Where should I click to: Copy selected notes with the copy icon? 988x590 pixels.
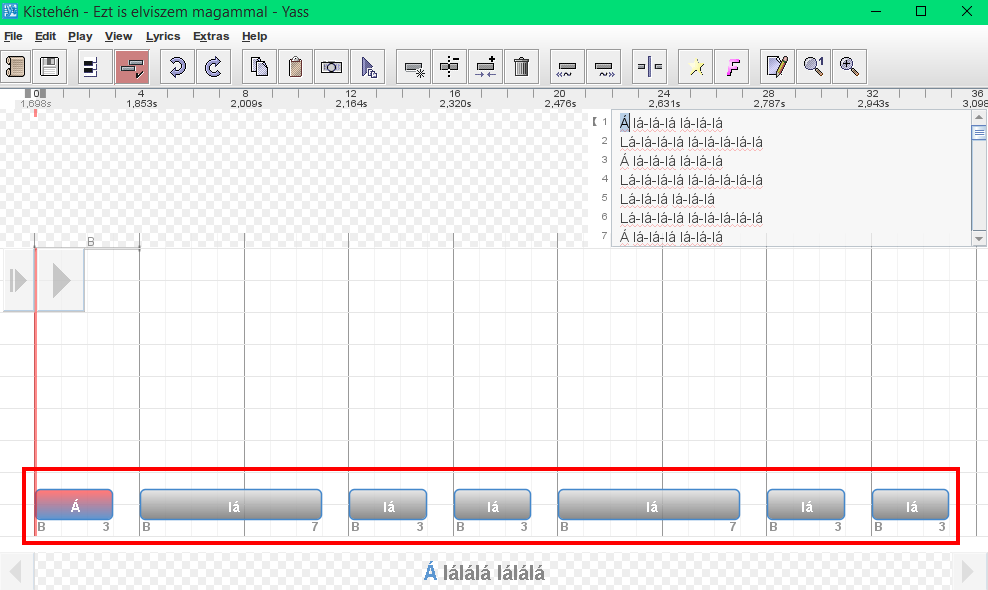coord(259,66)
